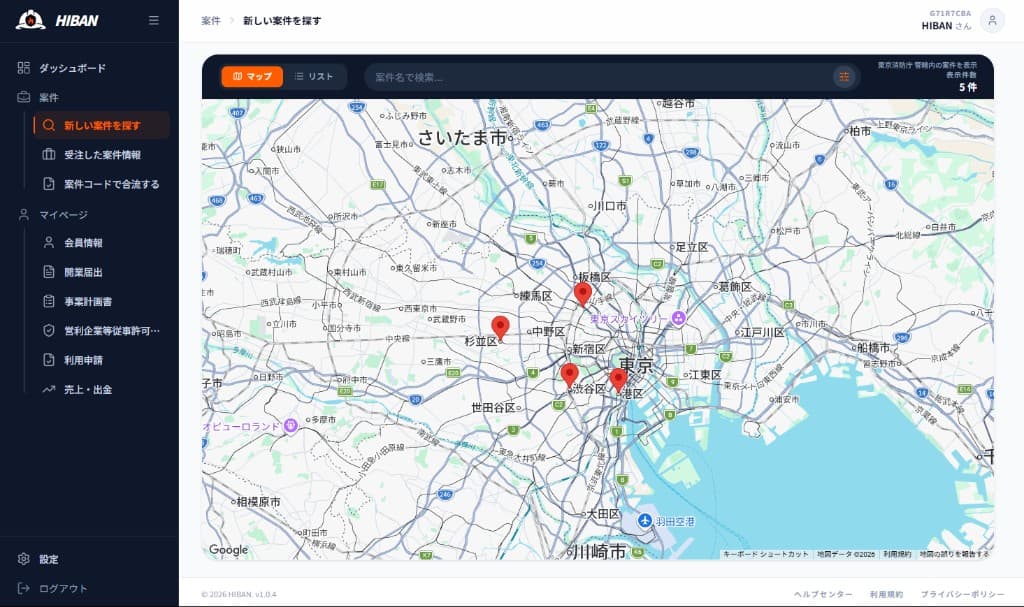Collapse the sidebar with the hamburger icon

tap(153, 20)
